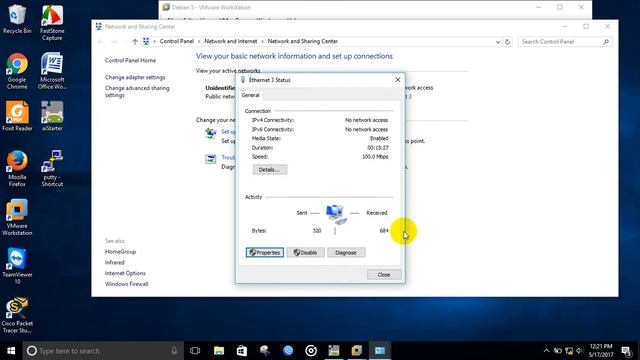This screenshot has height=360, width=640.
Task: Launch TeamViewer 10 from the desktop
Action: [17, 266]
